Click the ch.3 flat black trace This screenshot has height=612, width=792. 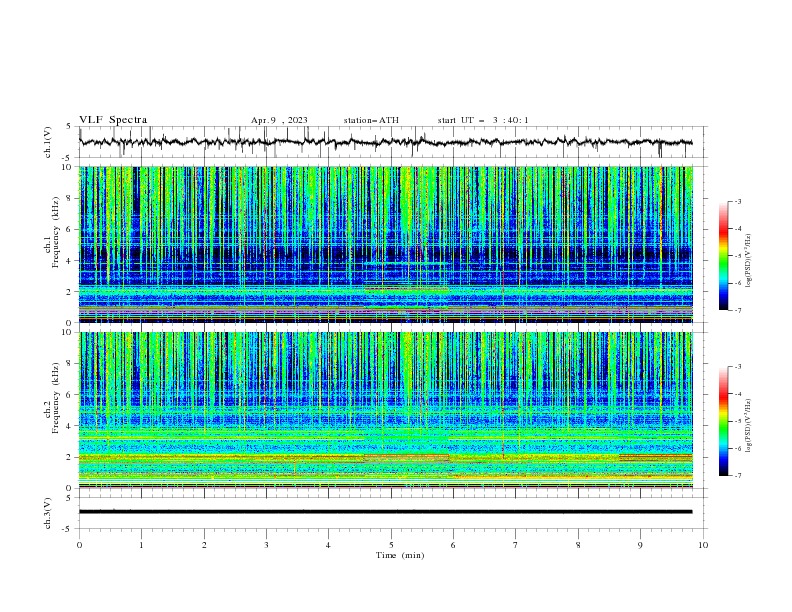[385, 512]
